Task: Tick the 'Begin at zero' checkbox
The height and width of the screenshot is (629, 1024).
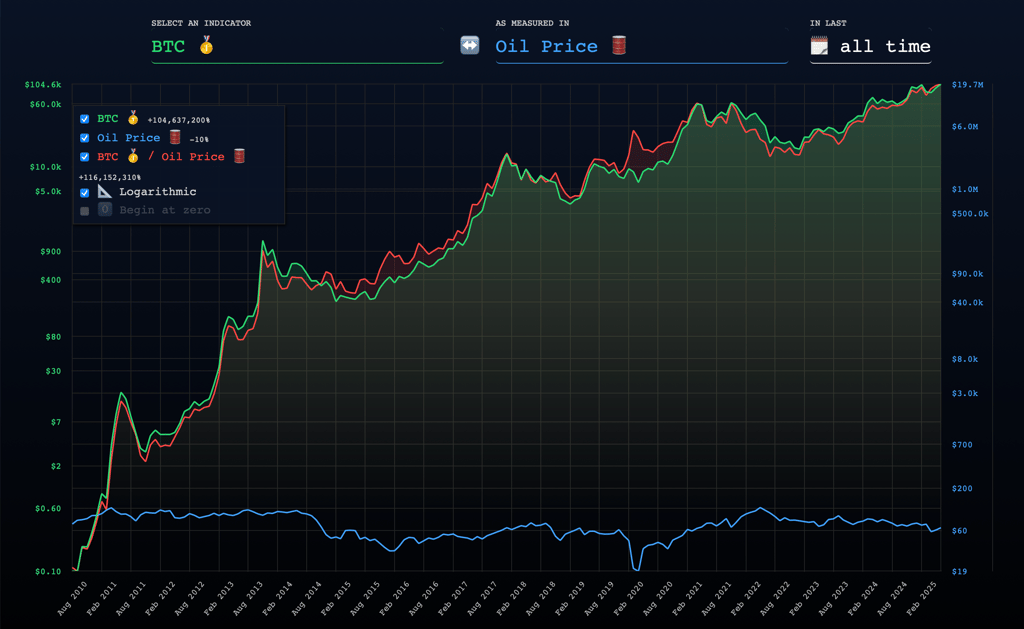Action: tap(84, 211)
